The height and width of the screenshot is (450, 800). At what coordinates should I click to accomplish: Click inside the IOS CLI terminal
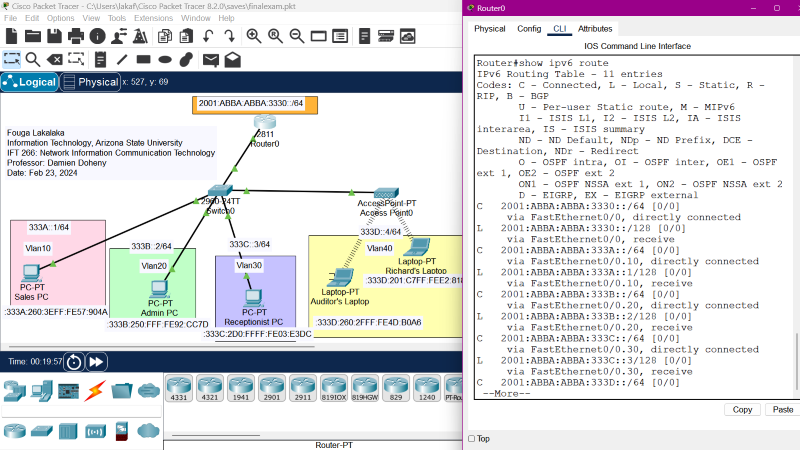pos(635,228)
